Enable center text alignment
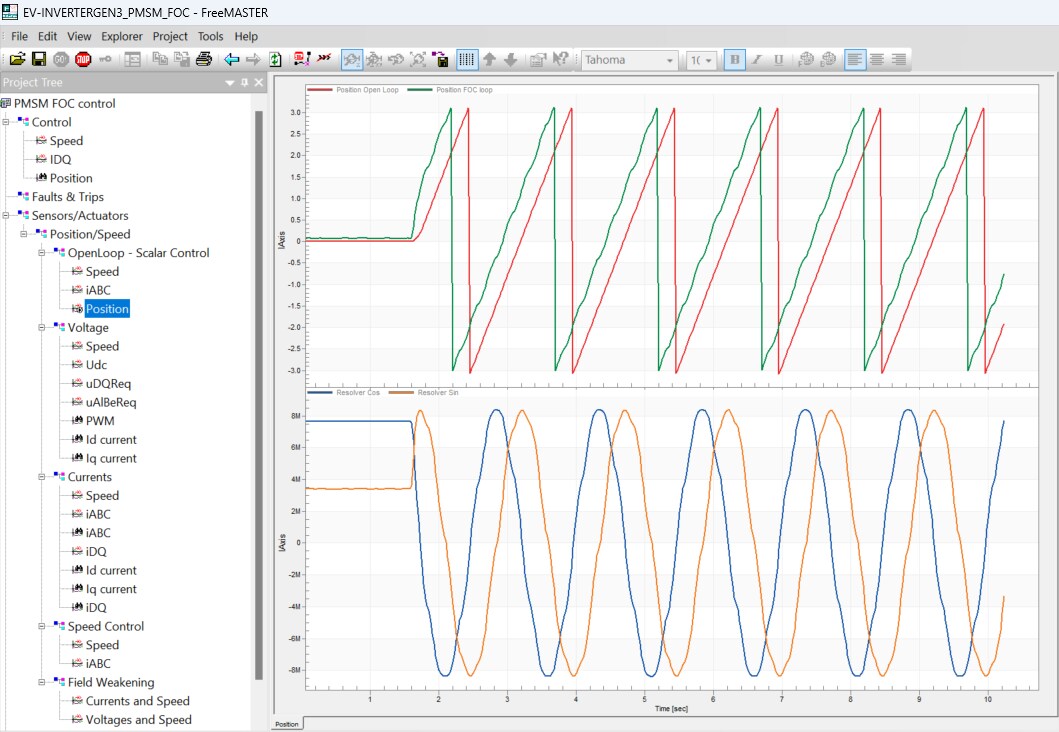Image resolution: width=1059 pixels, height=732 pixels. (877, 60)
